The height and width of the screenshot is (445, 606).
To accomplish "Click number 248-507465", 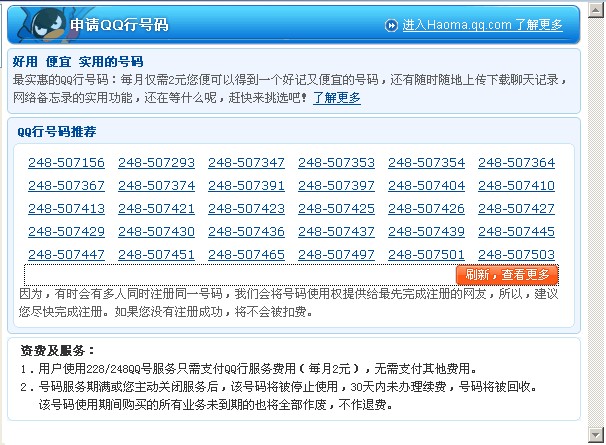I will click(247, 254).
